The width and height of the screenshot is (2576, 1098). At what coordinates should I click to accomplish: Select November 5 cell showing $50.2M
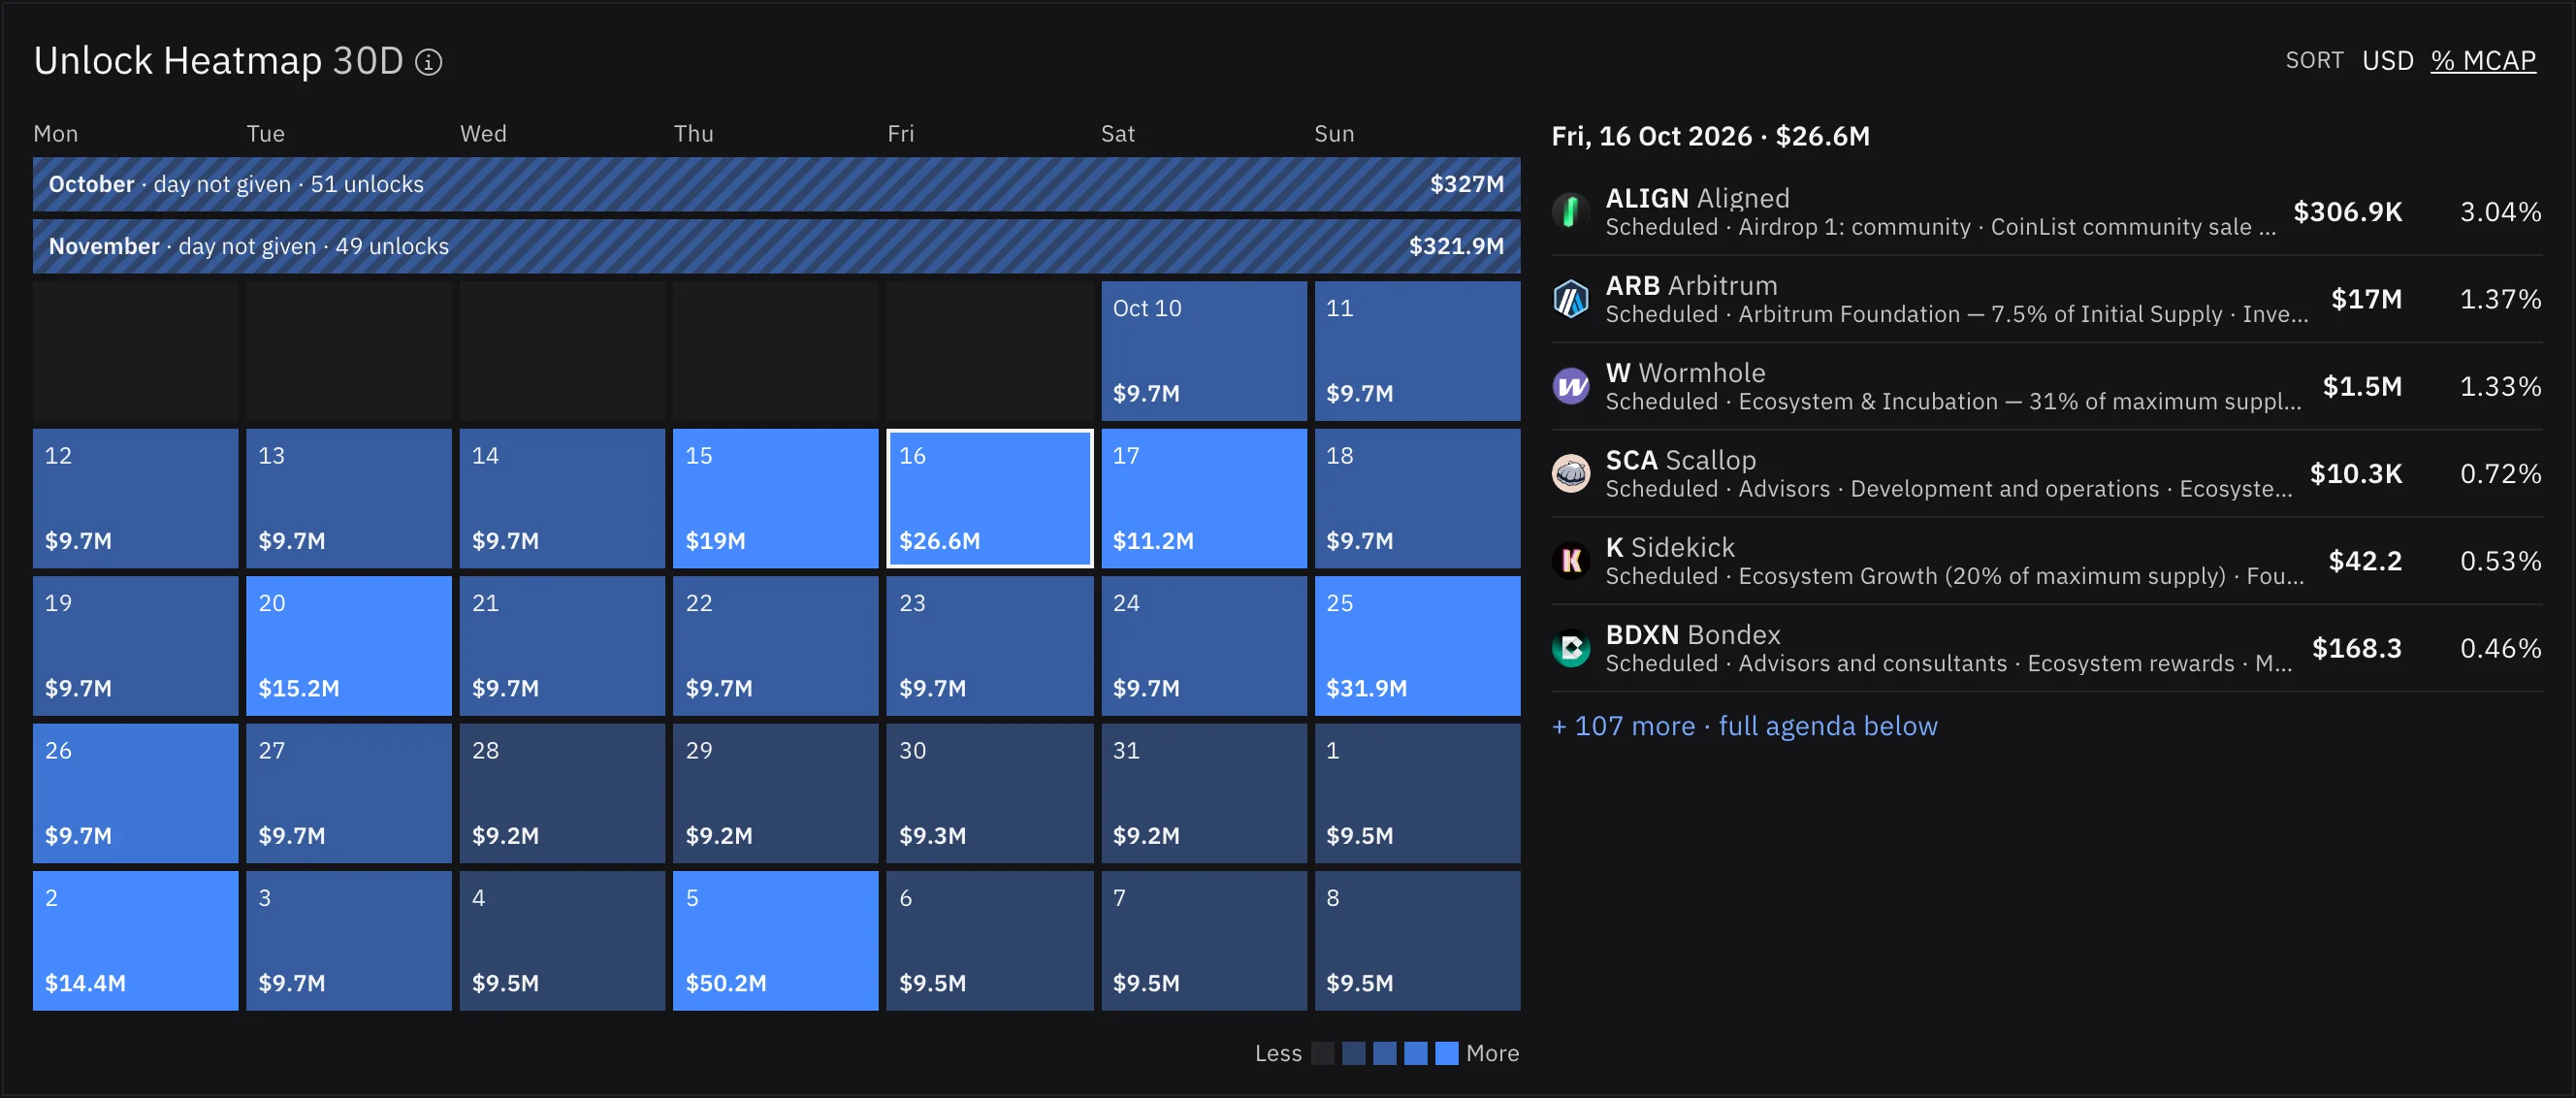coord(775,940)
